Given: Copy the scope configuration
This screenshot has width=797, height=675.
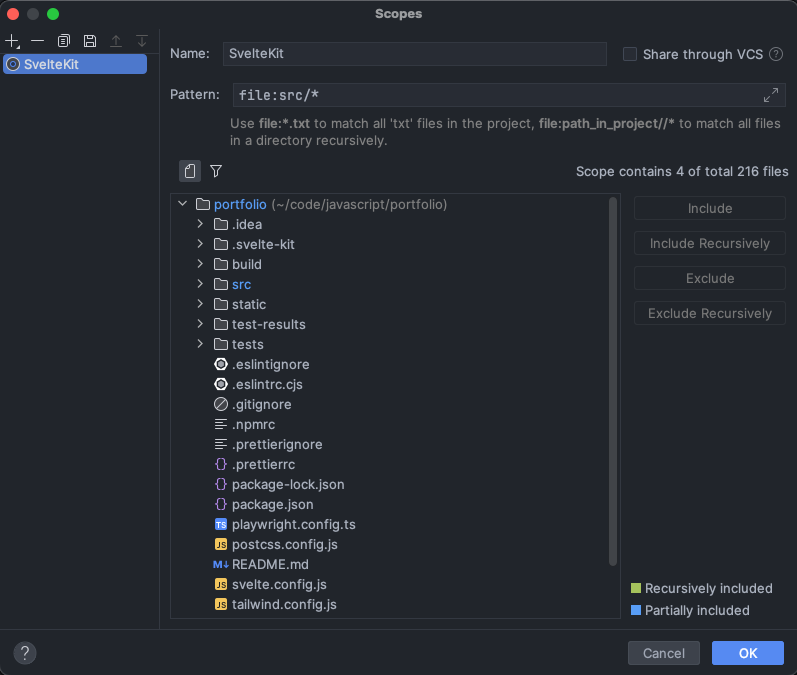Looking at the screenshot, I should pos(64,41).
